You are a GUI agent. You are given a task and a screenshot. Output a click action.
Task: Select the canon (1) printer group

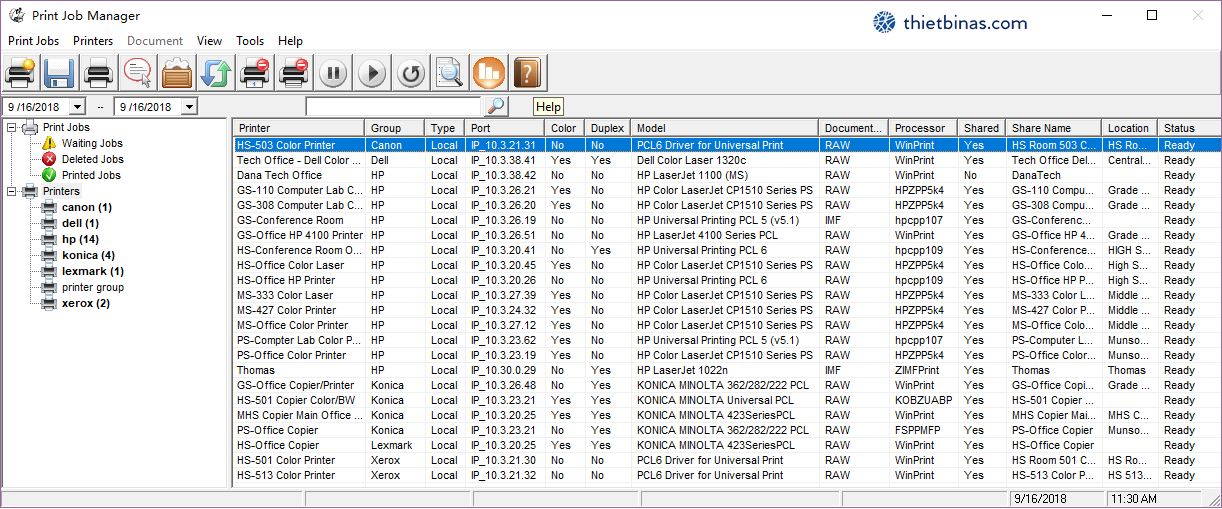[87, 207]
